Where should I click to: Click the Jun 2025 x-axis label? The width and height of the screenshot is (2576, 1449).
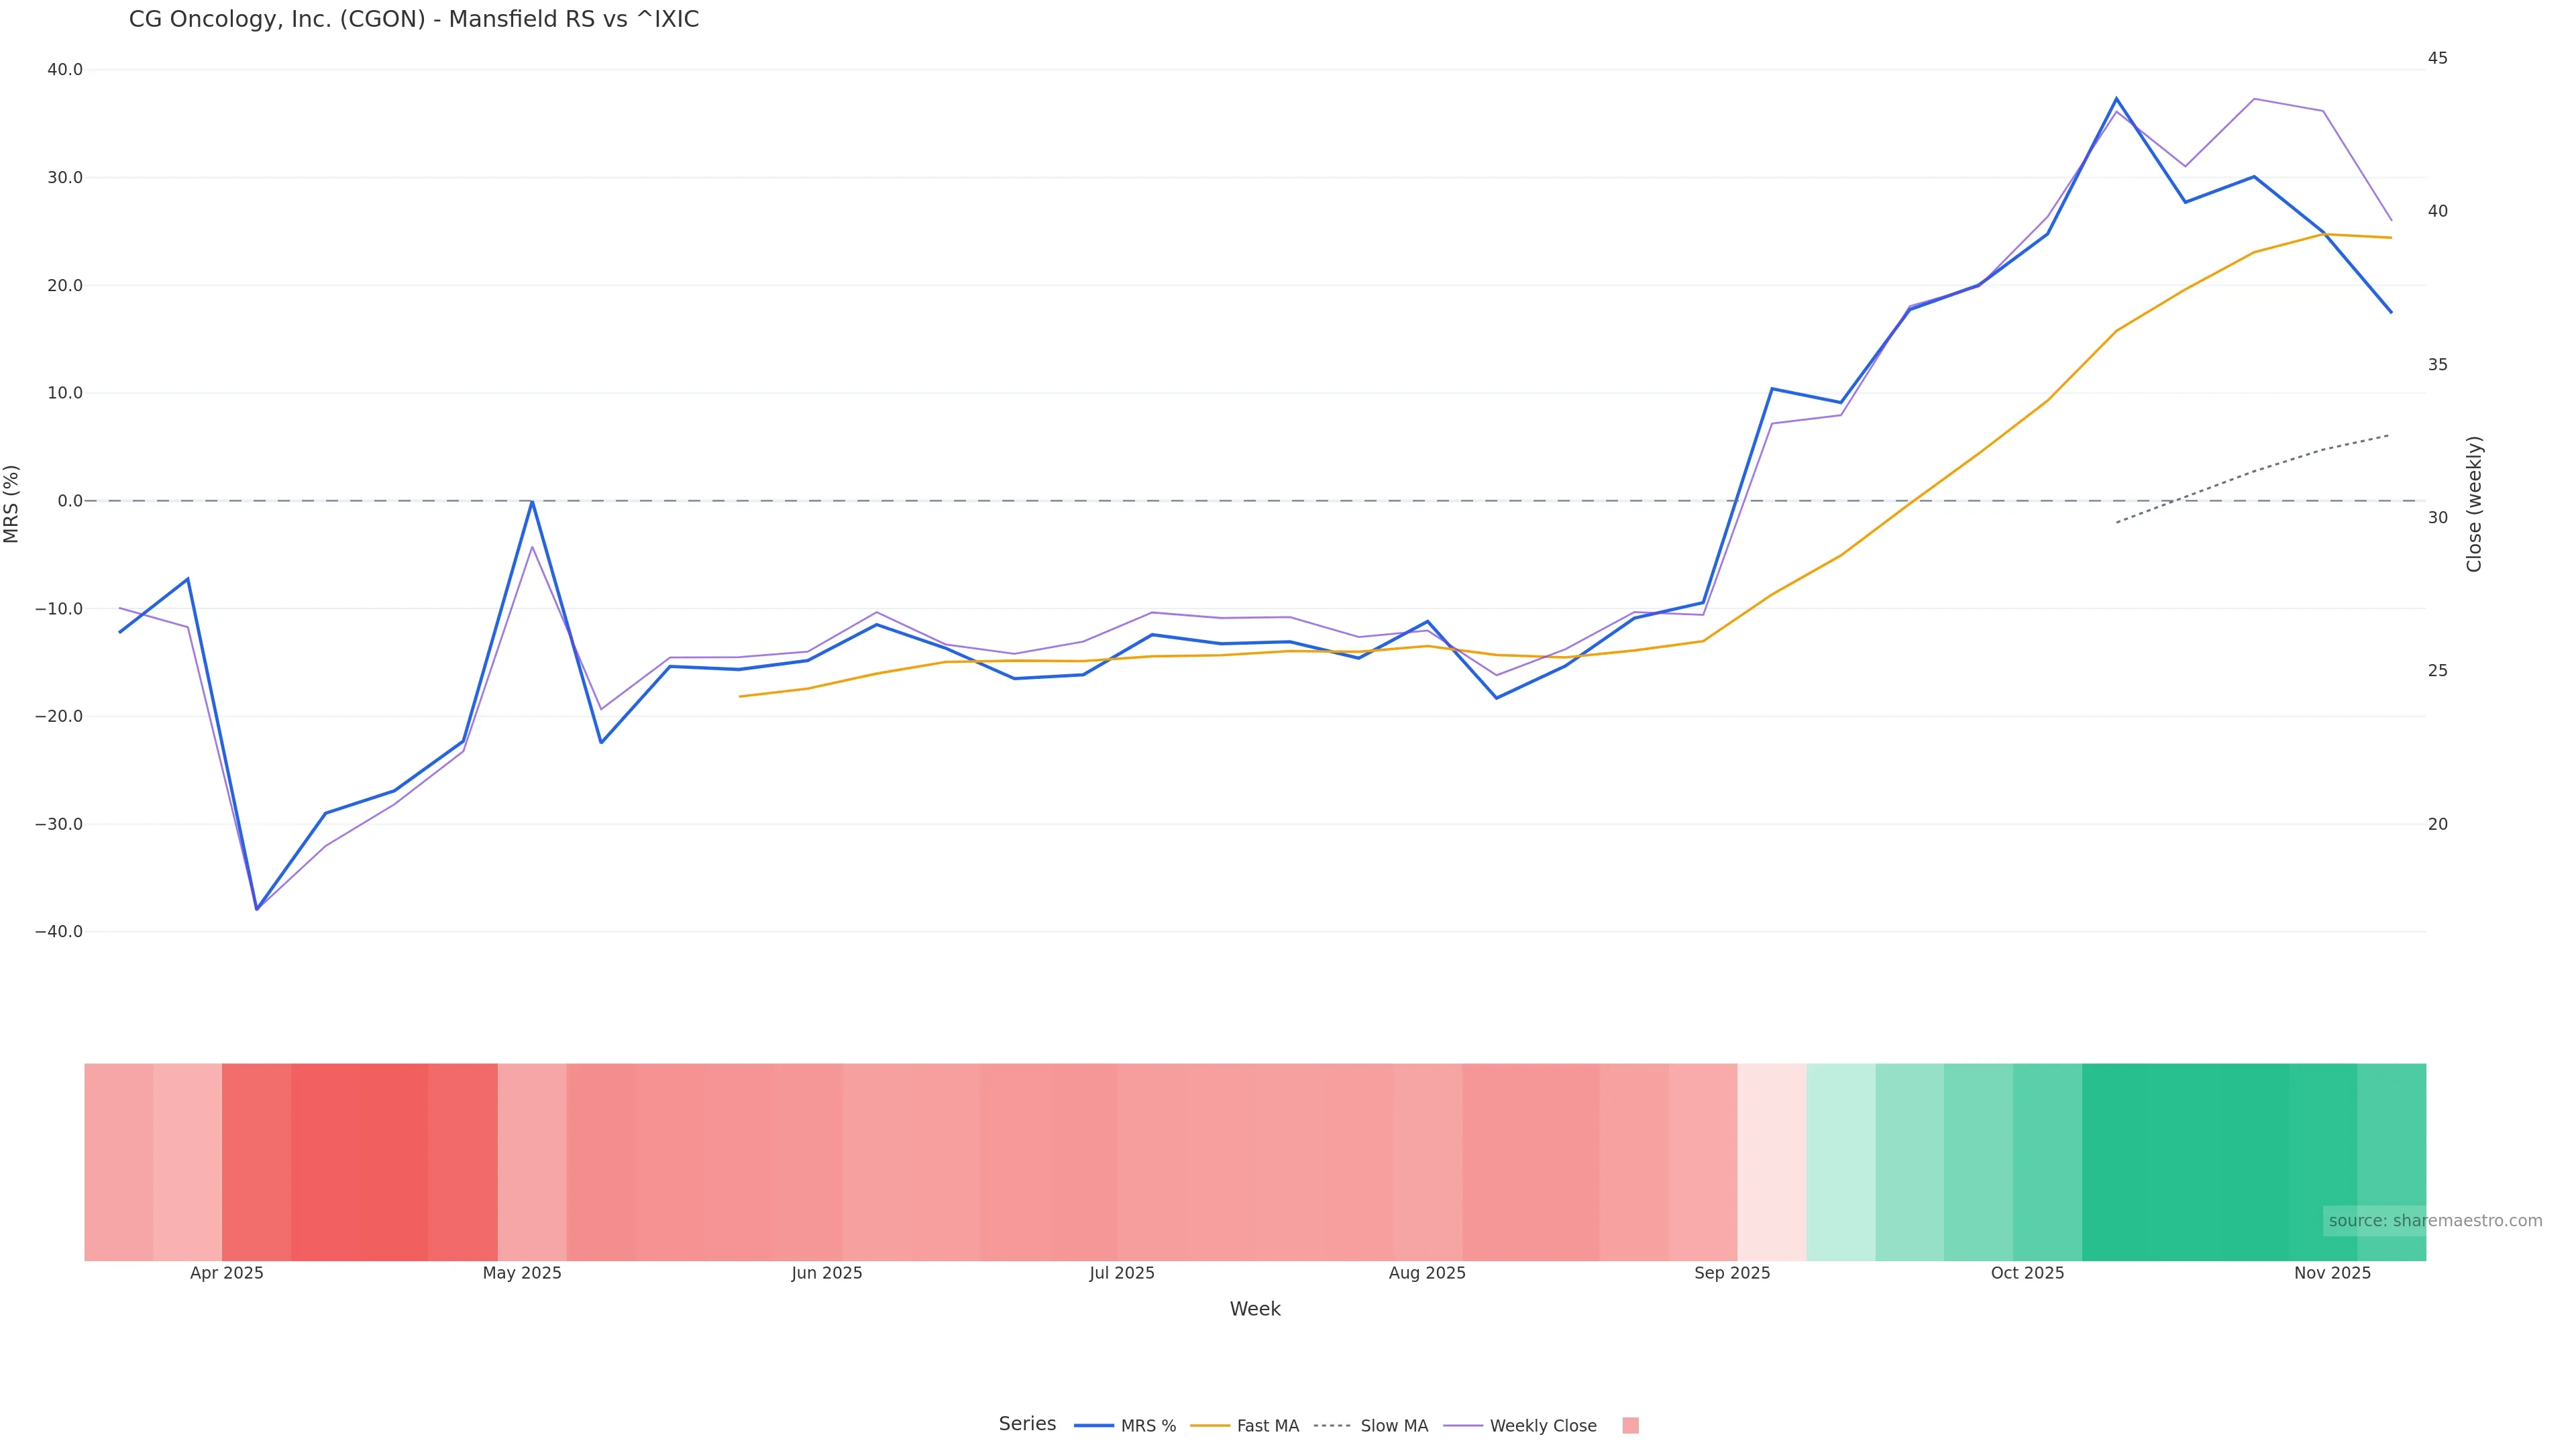[827, 1273]
